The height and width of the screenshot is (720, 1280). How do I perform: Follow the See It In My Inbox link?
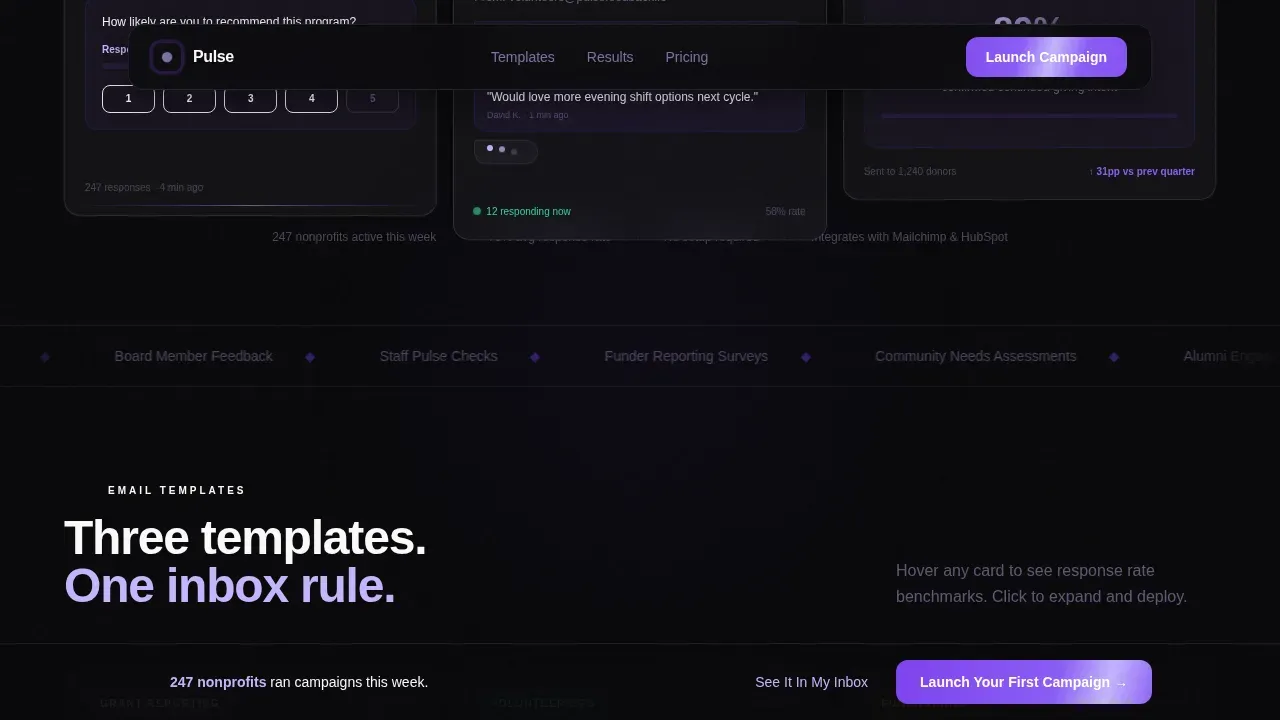pyautogui.click(x=811, y=682)
